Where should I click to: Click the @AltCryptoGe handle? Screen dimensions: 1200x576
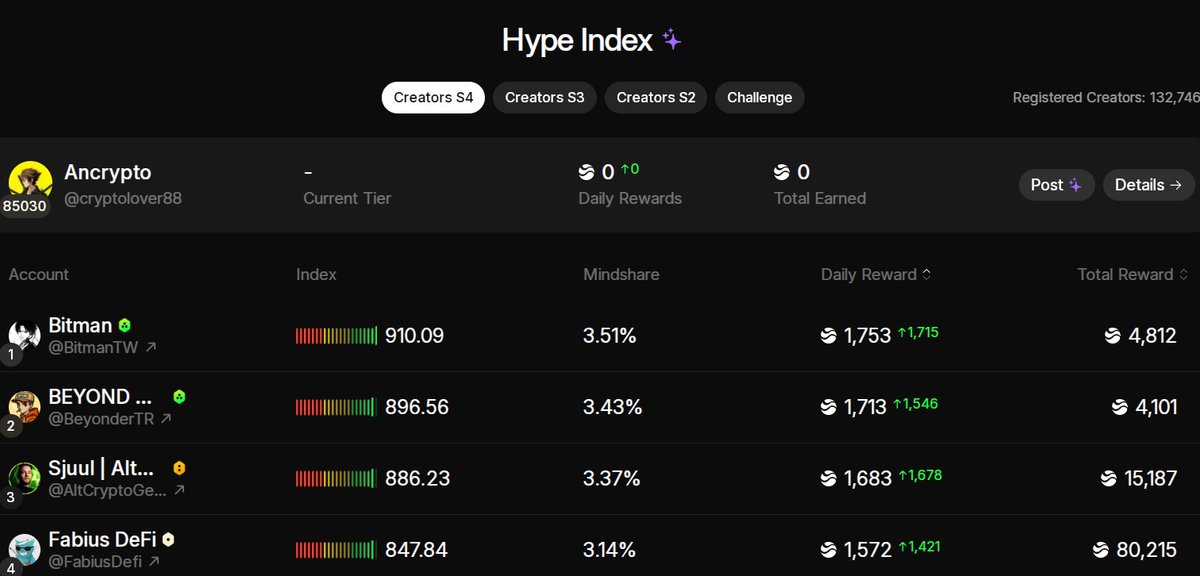click(x=108, y=490)
